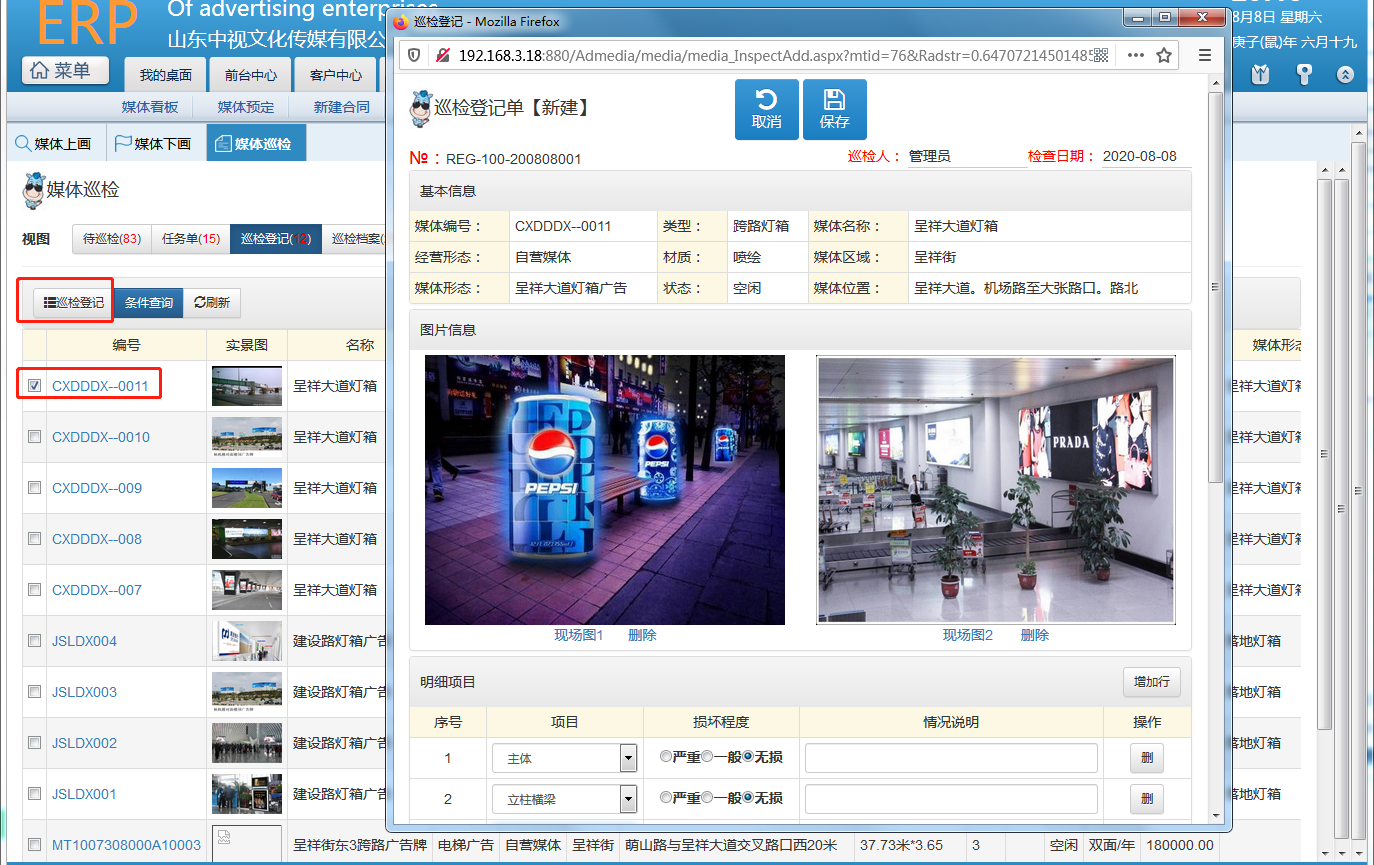Select 严重 for the 主体 row
1374x865 pixels.
[x=666, y=757]
